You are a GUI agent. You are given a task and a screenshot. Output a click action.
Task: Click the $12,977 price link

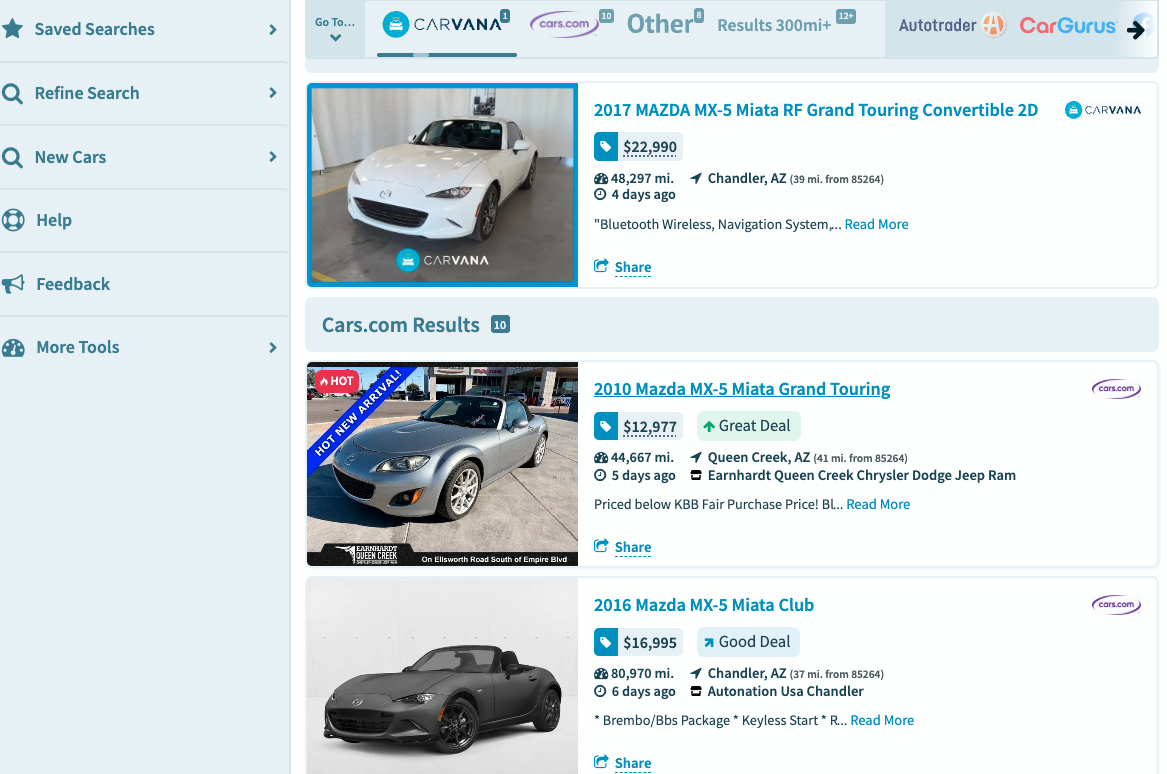point(650,427)
